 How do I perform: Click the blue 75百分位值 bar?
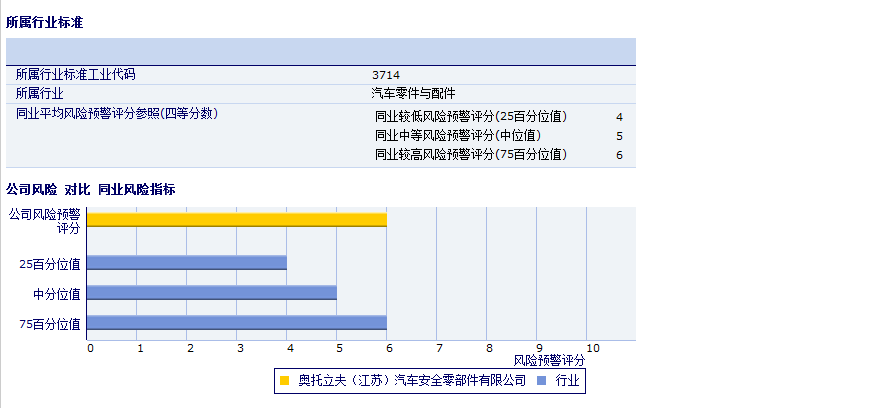click(237, 323)
